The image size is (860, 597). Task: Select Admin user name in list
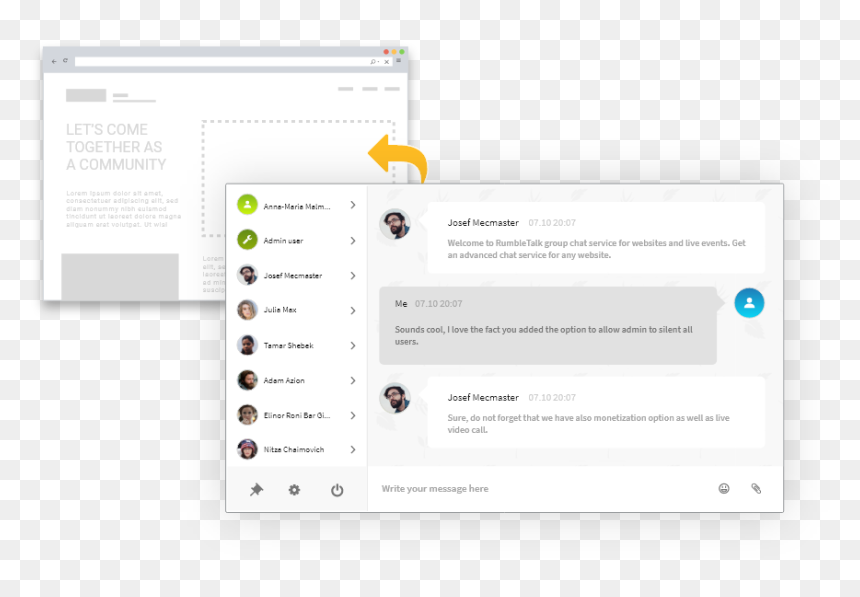point(283,241)
